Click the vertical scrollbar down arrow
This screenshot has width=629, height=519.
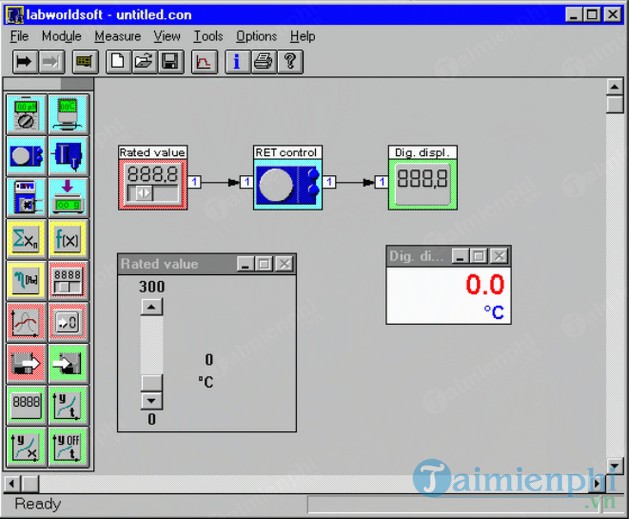click(615, 466)
